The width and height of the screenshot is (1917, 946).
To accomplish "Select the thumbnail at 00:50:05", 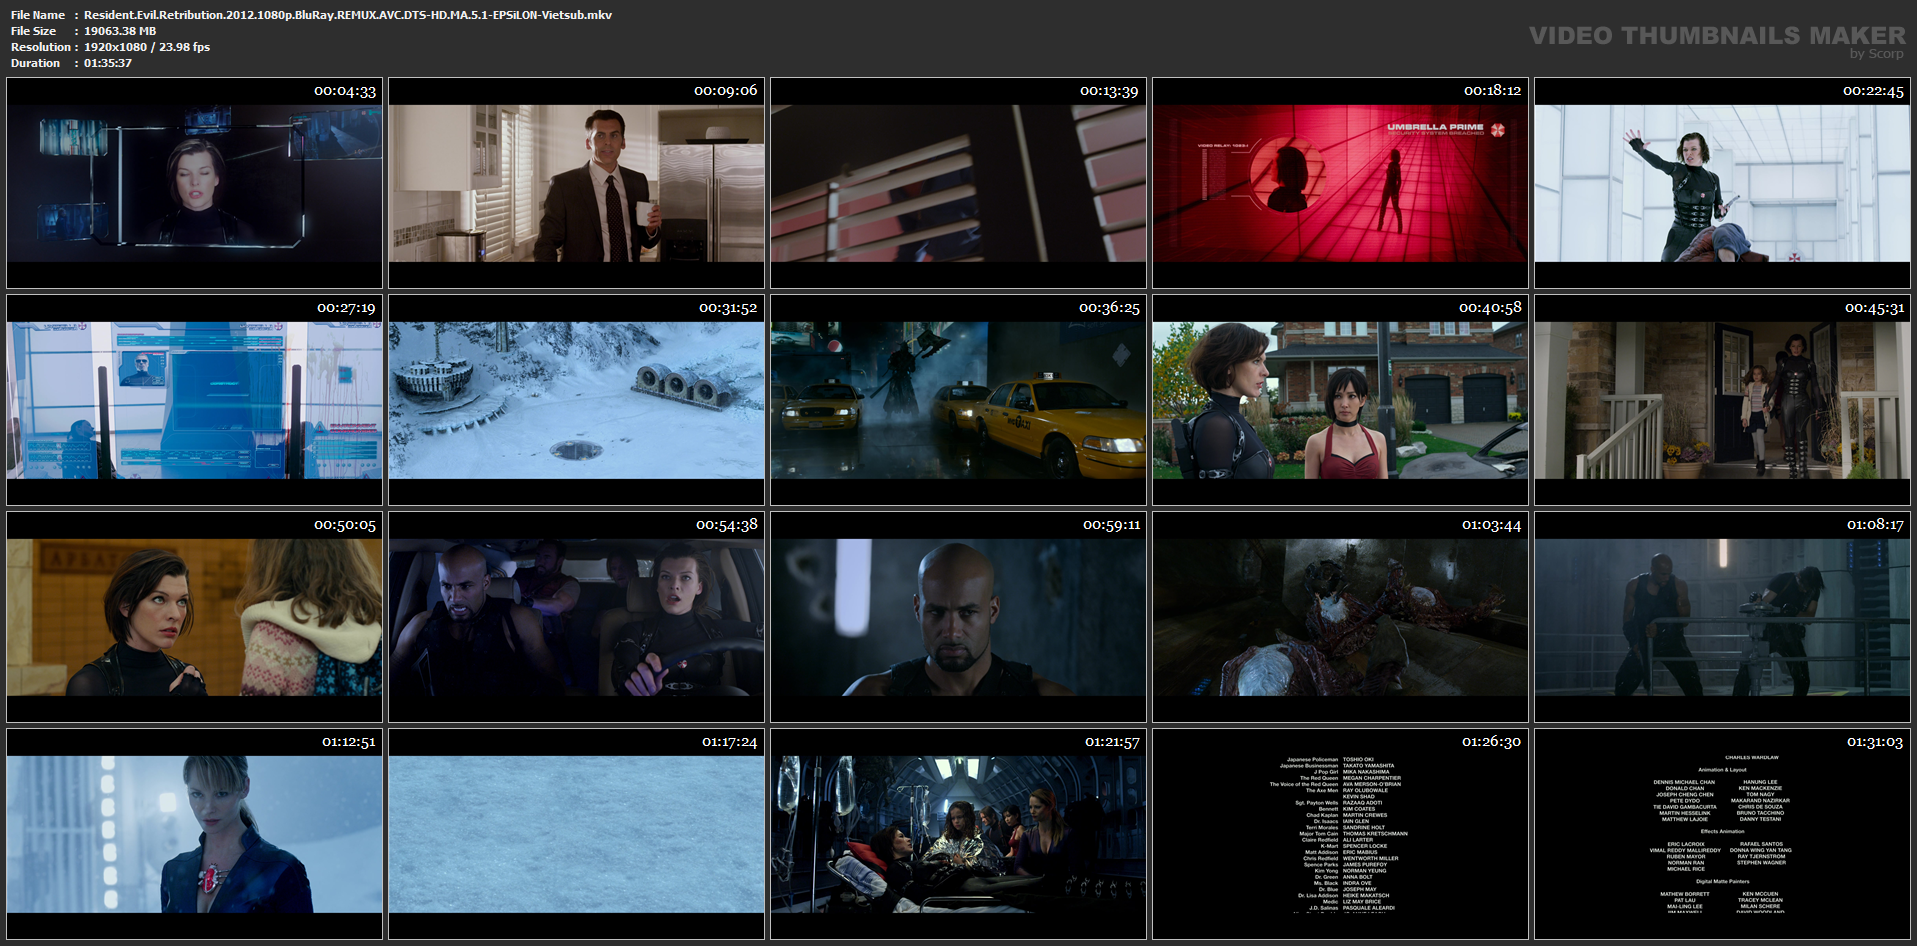I will [x=194, y=617].
